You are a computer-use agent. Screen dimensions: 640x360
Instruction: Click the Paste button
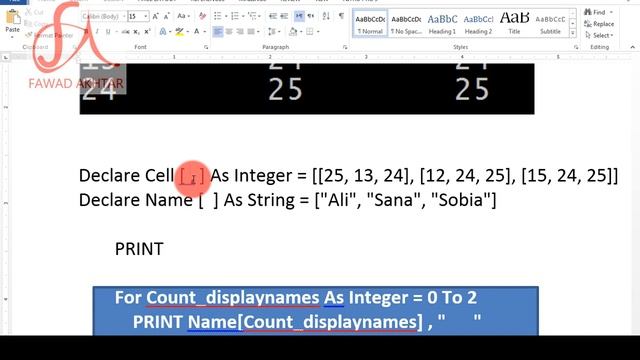pyautogui.click(x=12, y=23)
